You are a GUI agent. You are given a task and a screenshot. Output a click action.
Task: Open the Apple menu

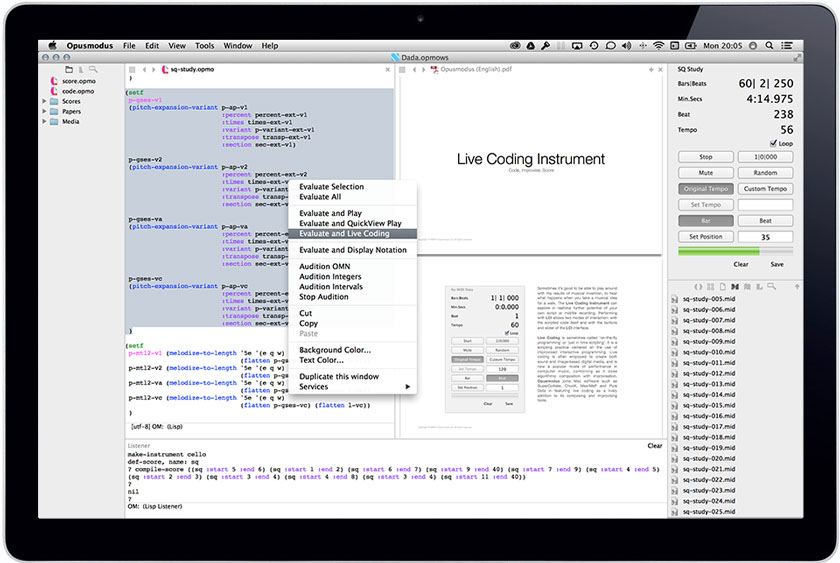52,46
